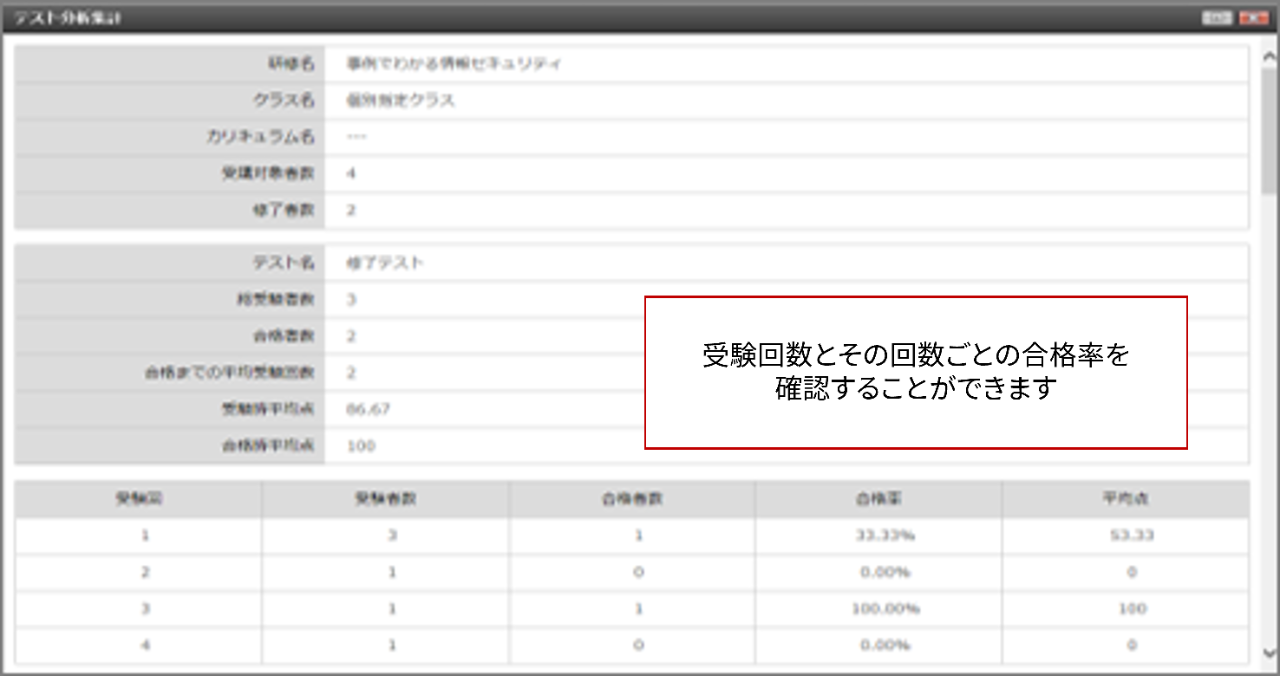The width and height of the screenshot is (1280, 676).
Task: Click the カリキュラム名 row label
Action: point(260,137)
